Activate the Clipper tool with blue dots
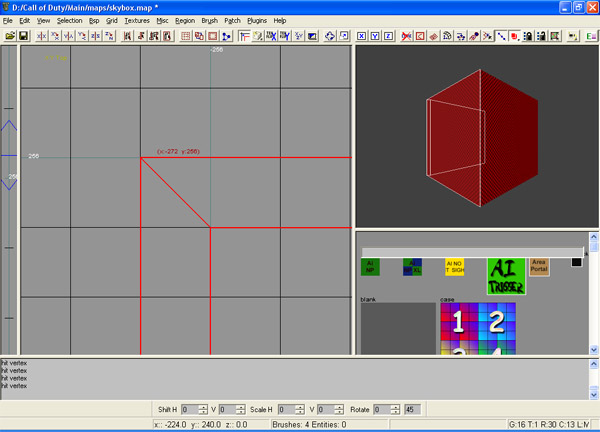 (226, 36)
